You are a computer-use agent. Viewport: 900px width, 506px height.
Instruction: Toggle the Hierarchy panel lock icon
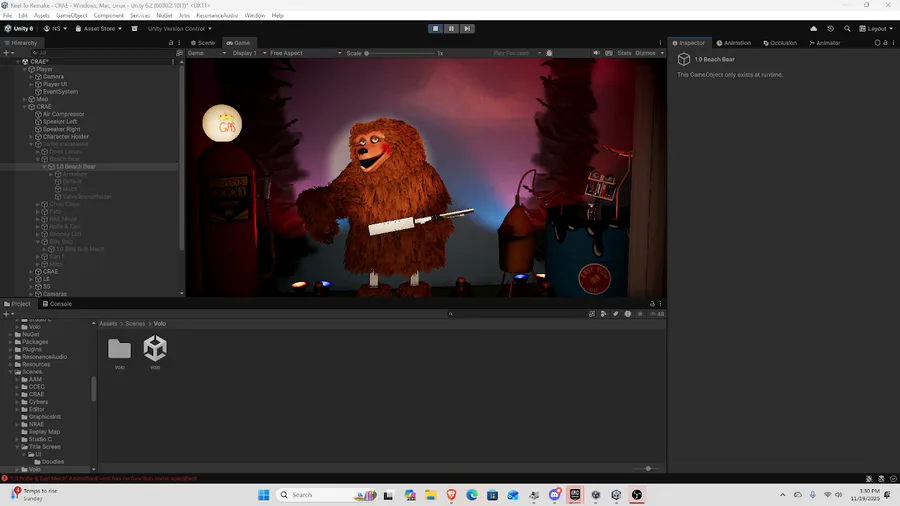click(170, 43)
